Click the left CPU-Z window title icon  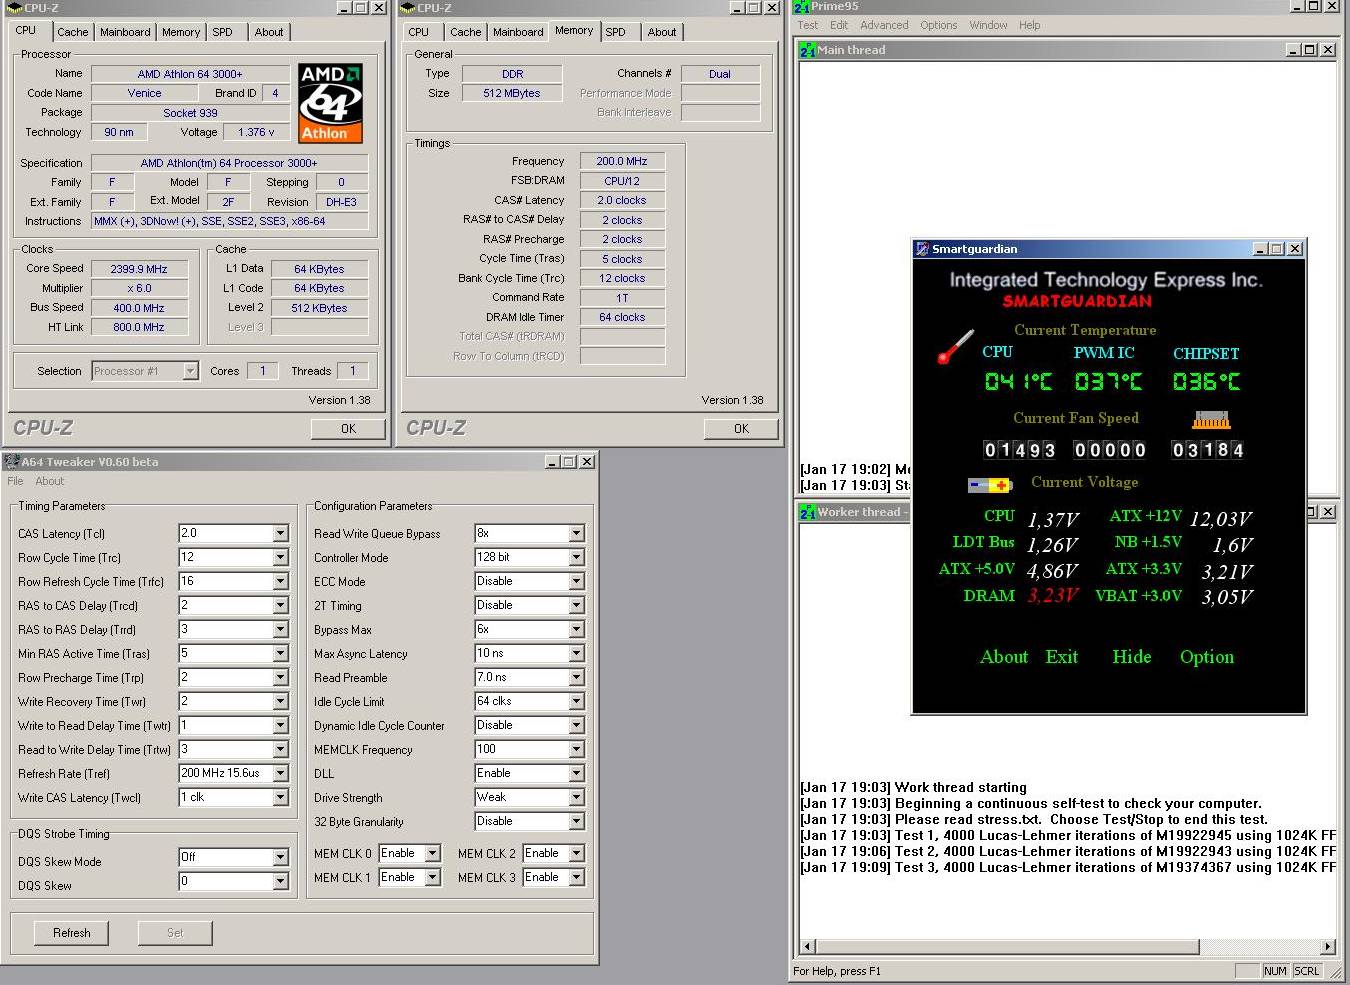point(14,7)
